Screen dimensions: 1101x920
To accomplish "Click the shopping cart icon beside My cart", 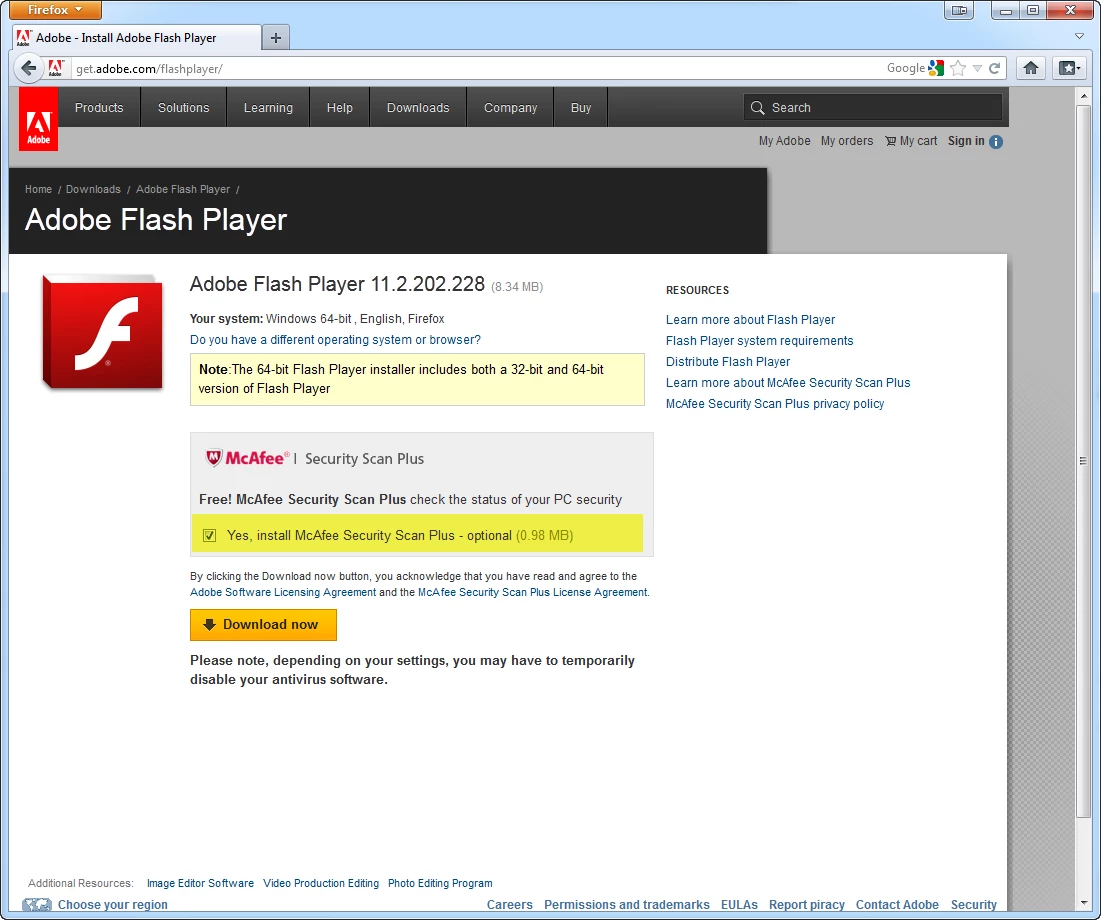I will coord(890,141).
